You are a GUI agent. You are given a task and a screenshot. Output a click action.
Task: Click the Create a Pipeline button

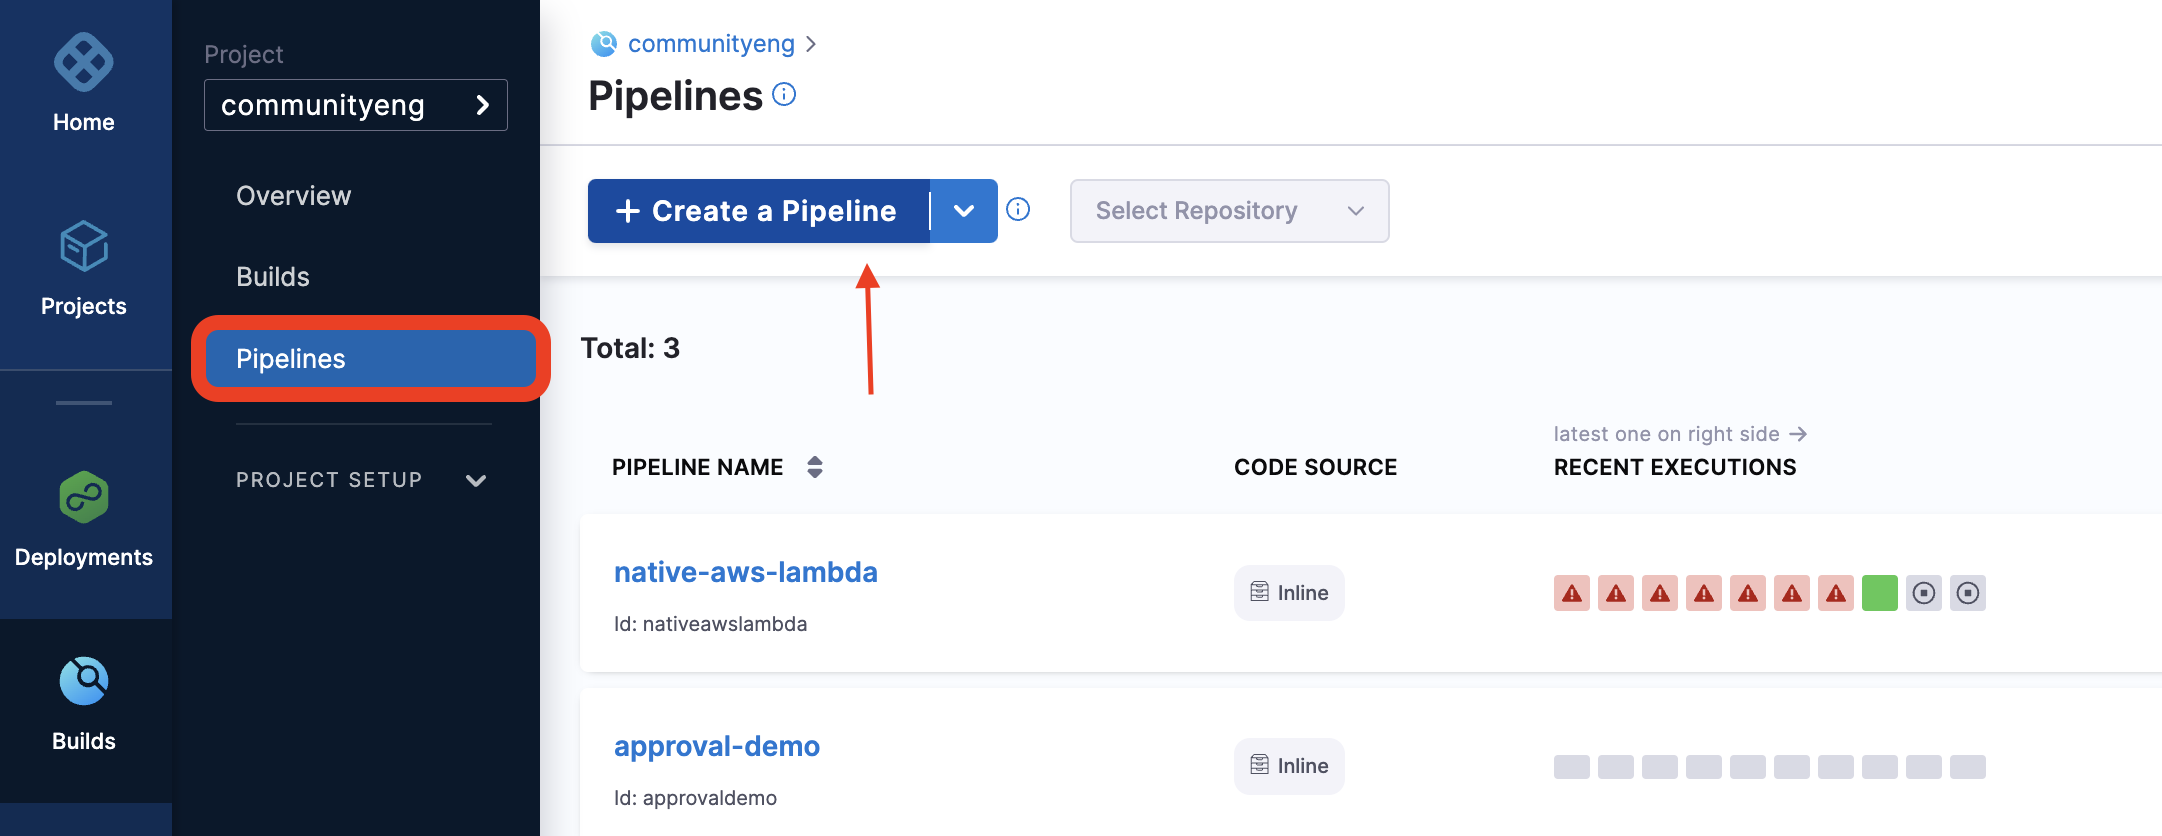click(759, 211)
